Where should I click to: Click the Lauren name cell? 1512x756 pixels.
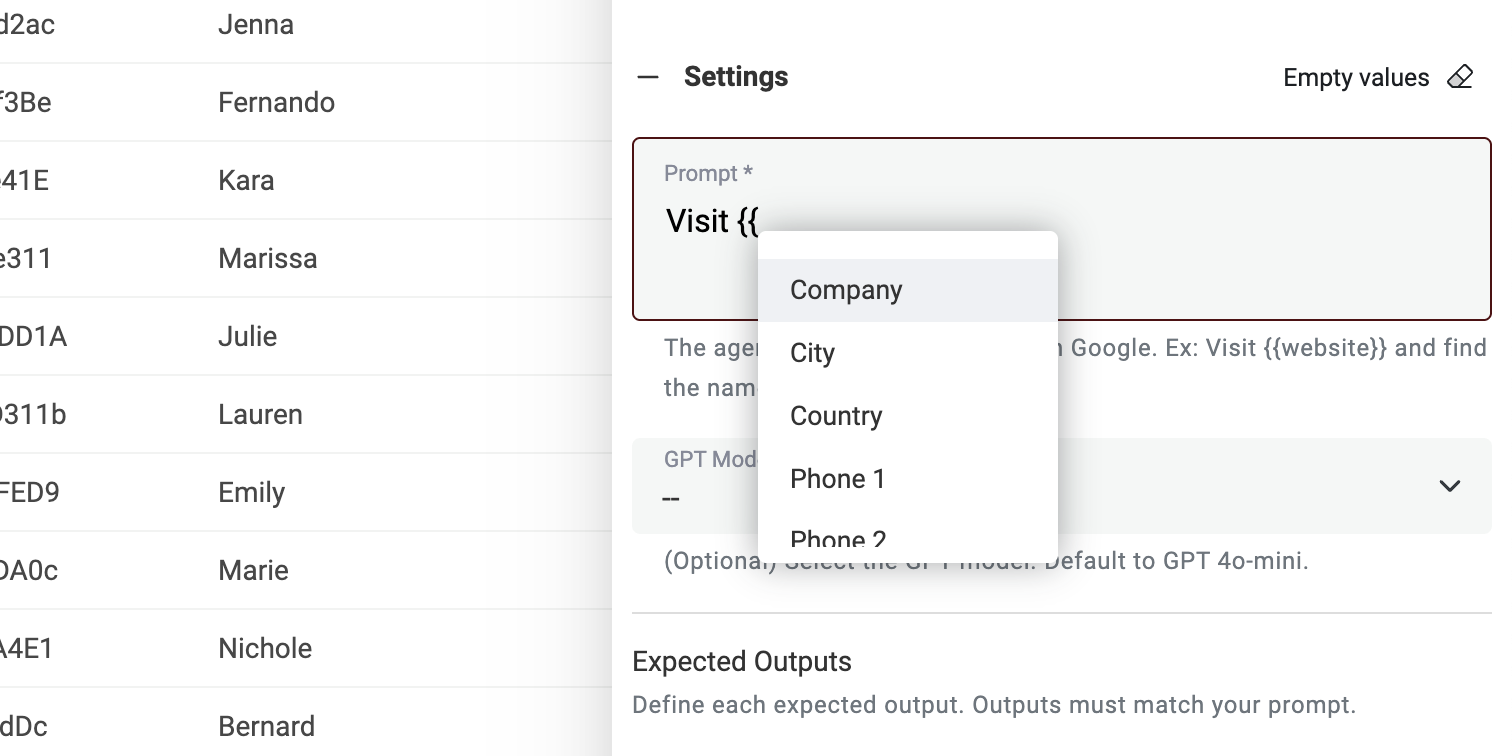(x=260, y=414)
